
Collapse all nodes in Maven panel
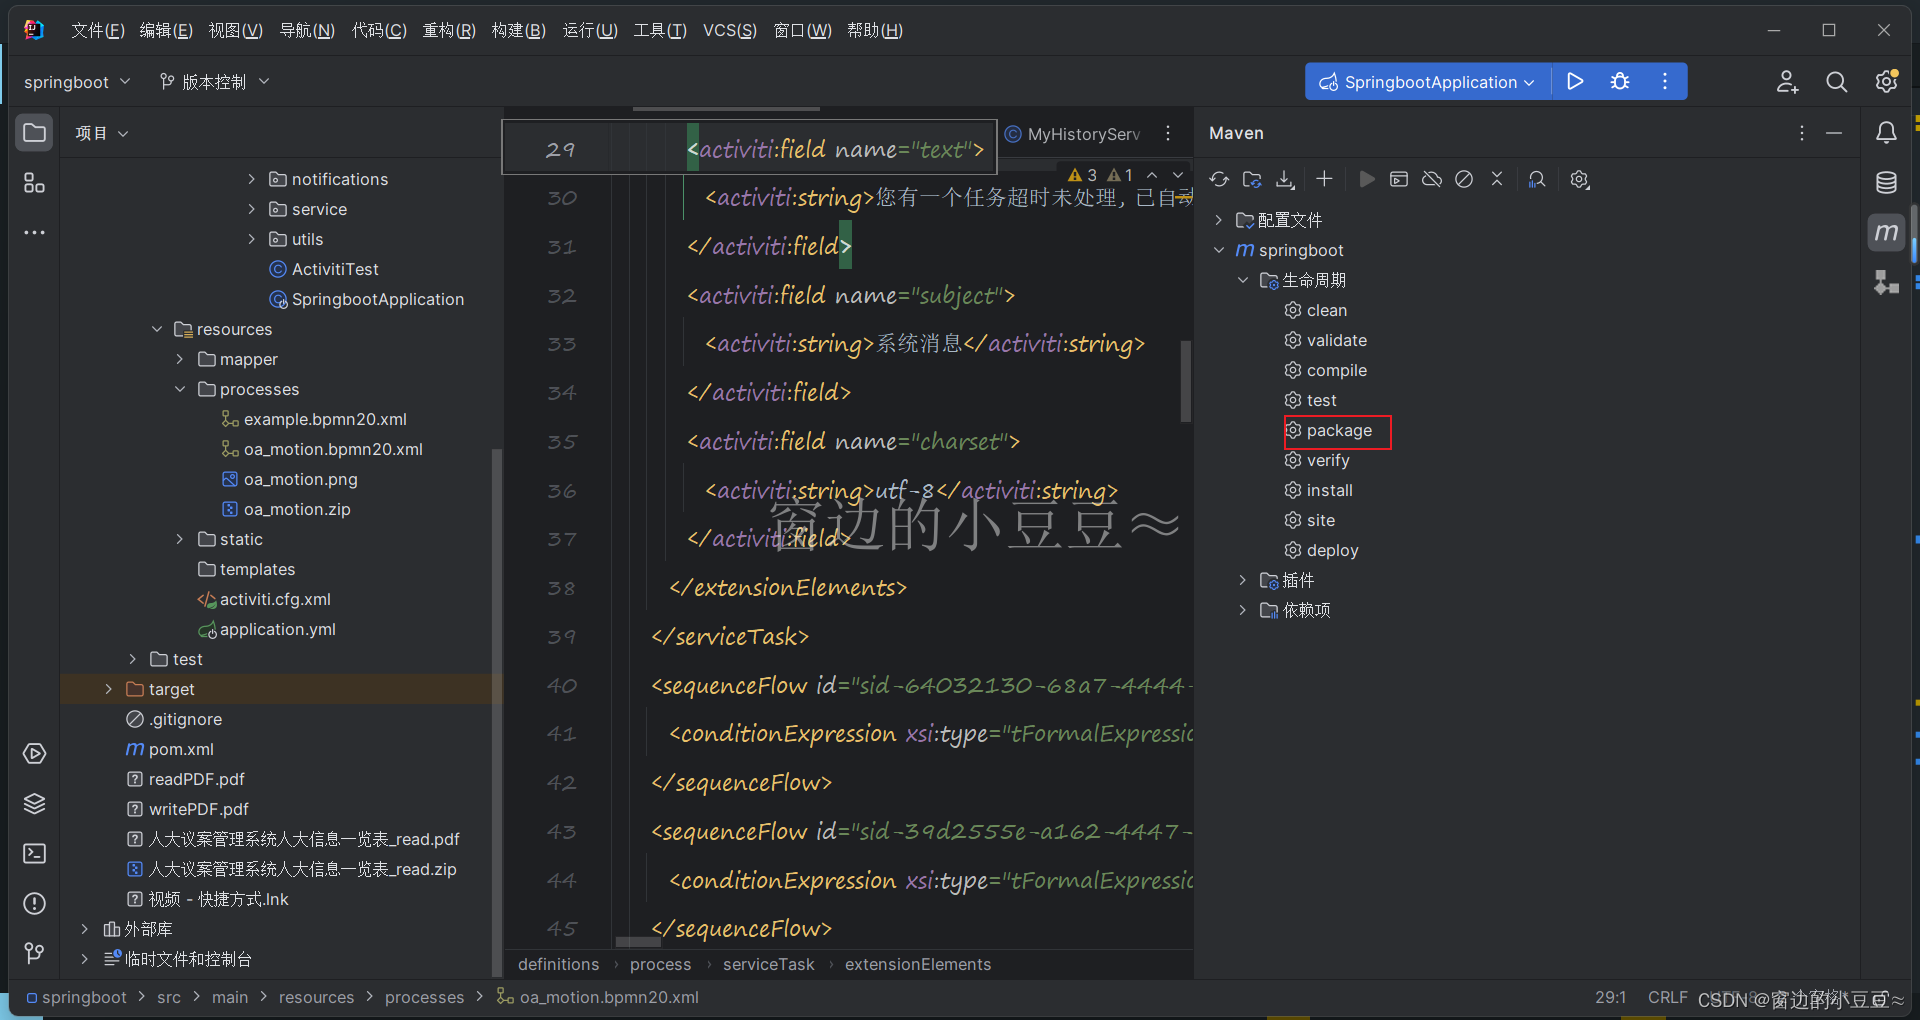point(1497,179)
